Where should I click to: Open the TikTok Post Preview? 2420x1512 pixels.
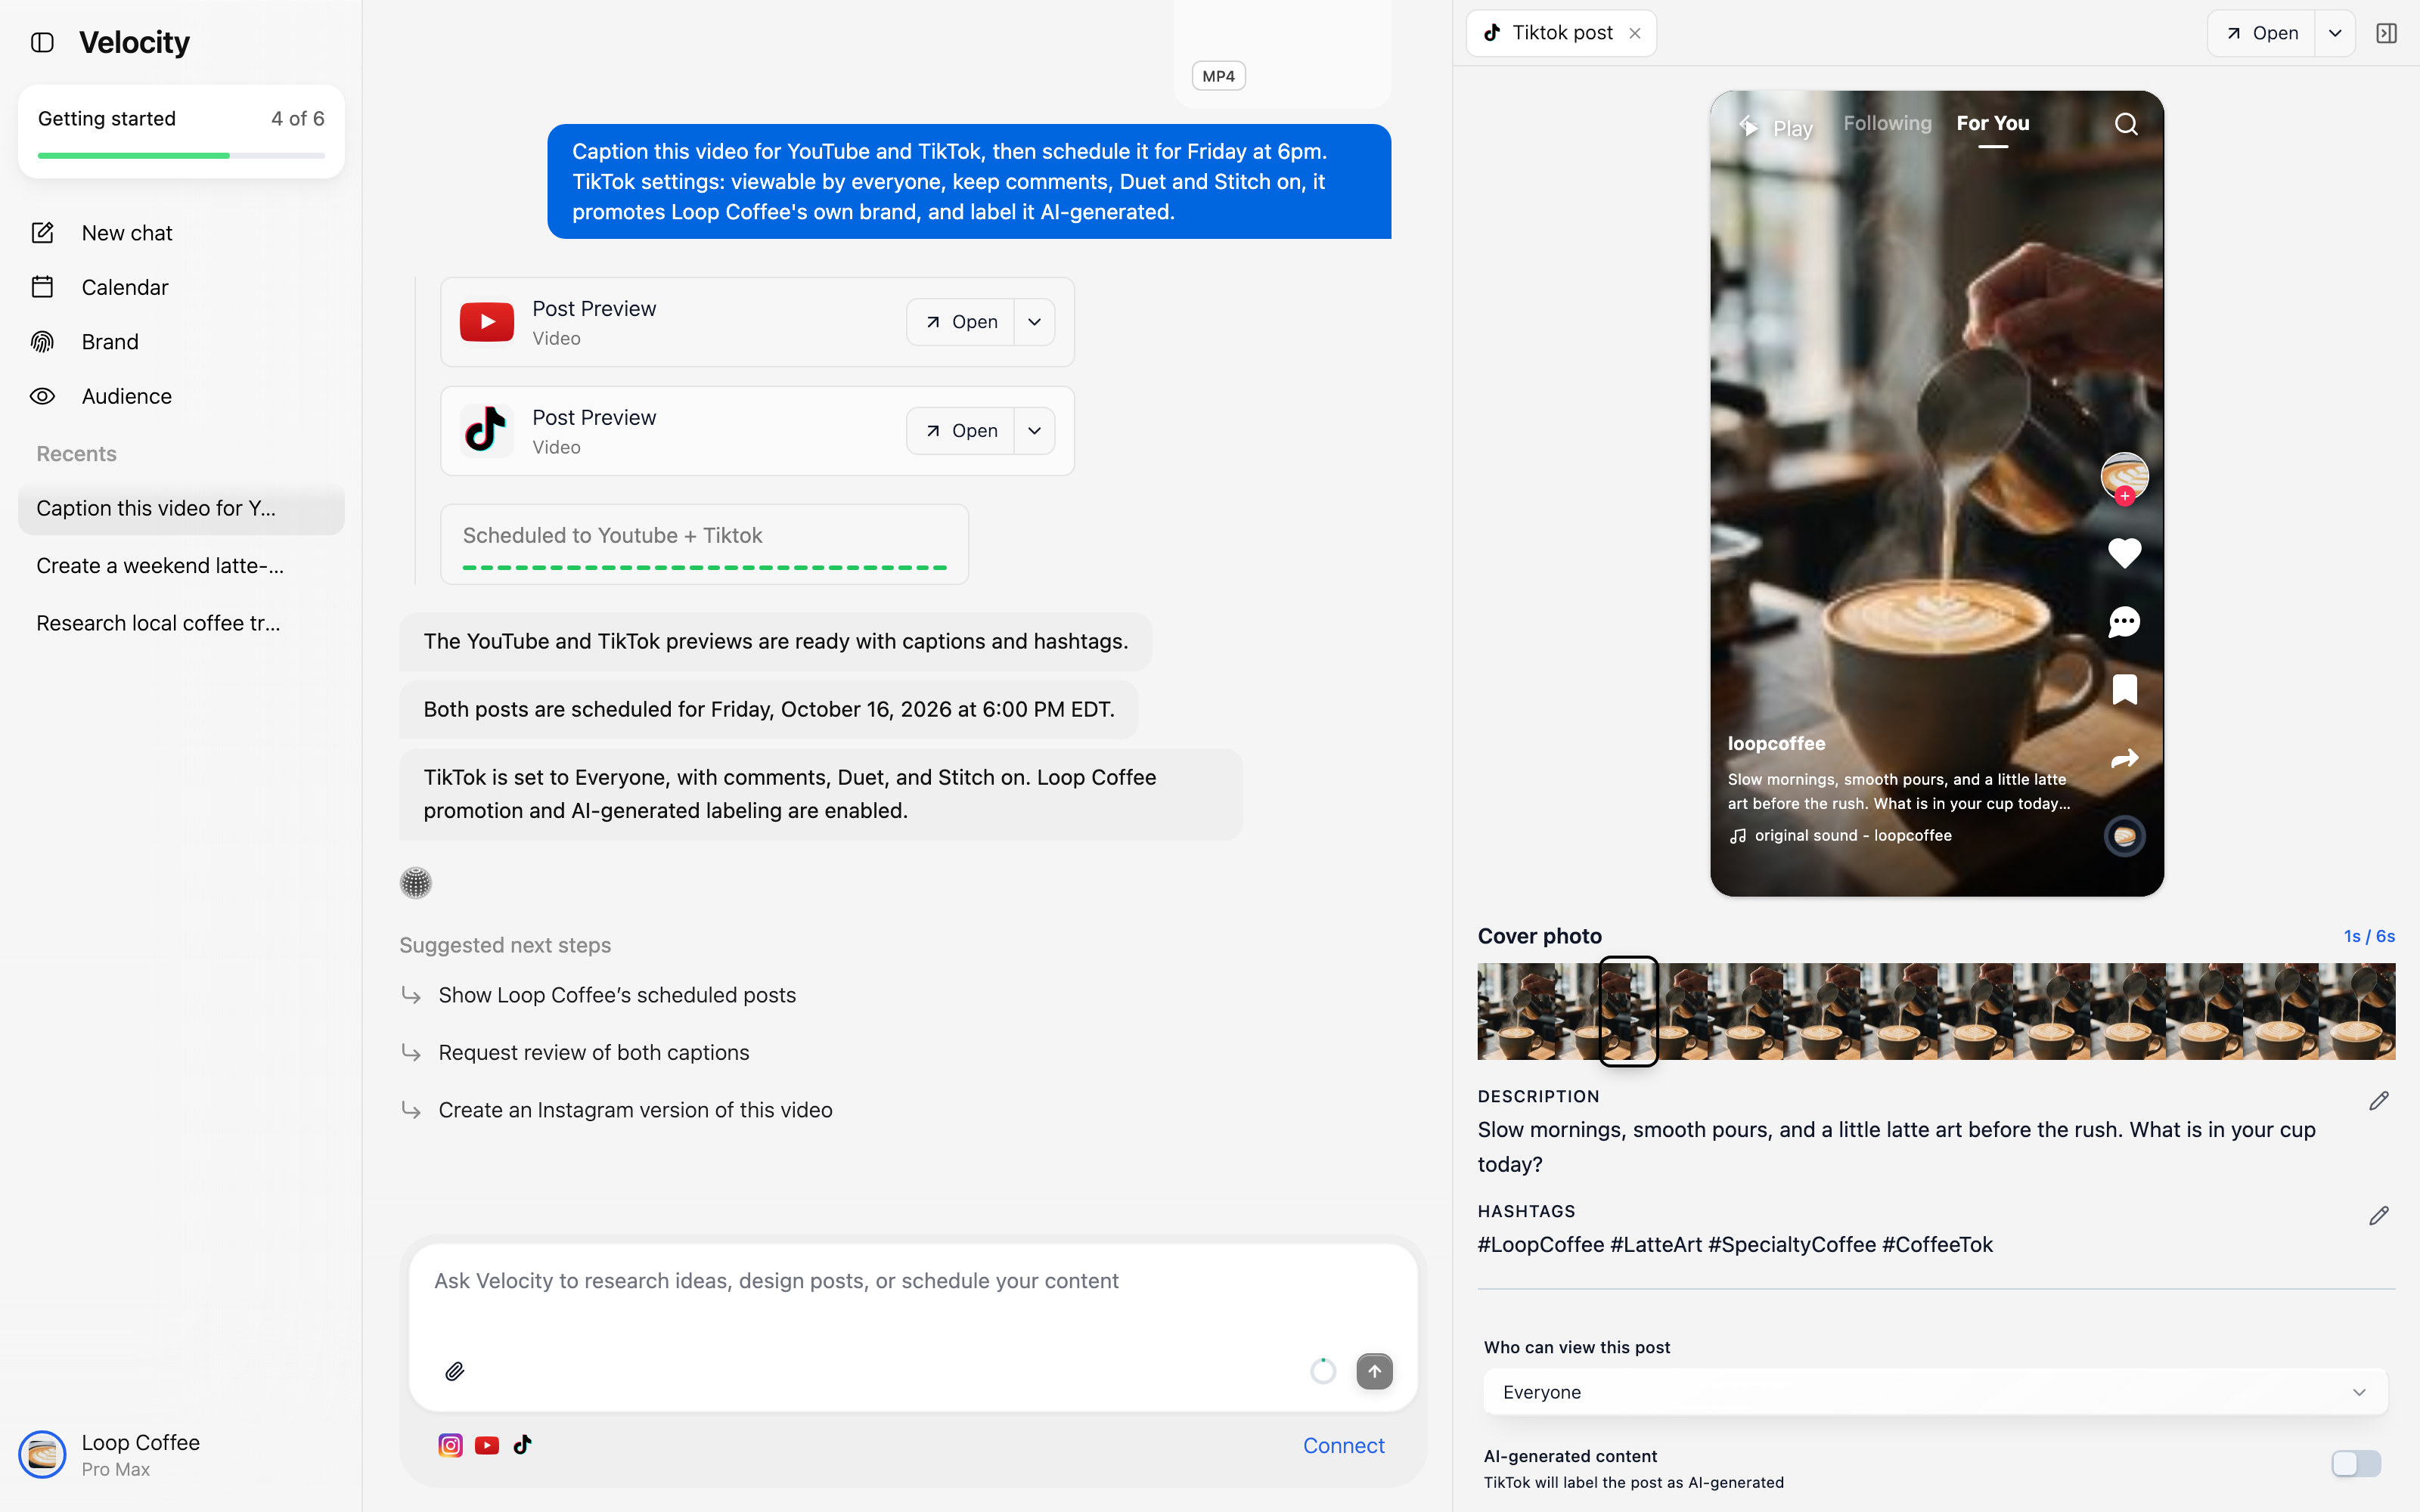[x=960, y=431]
